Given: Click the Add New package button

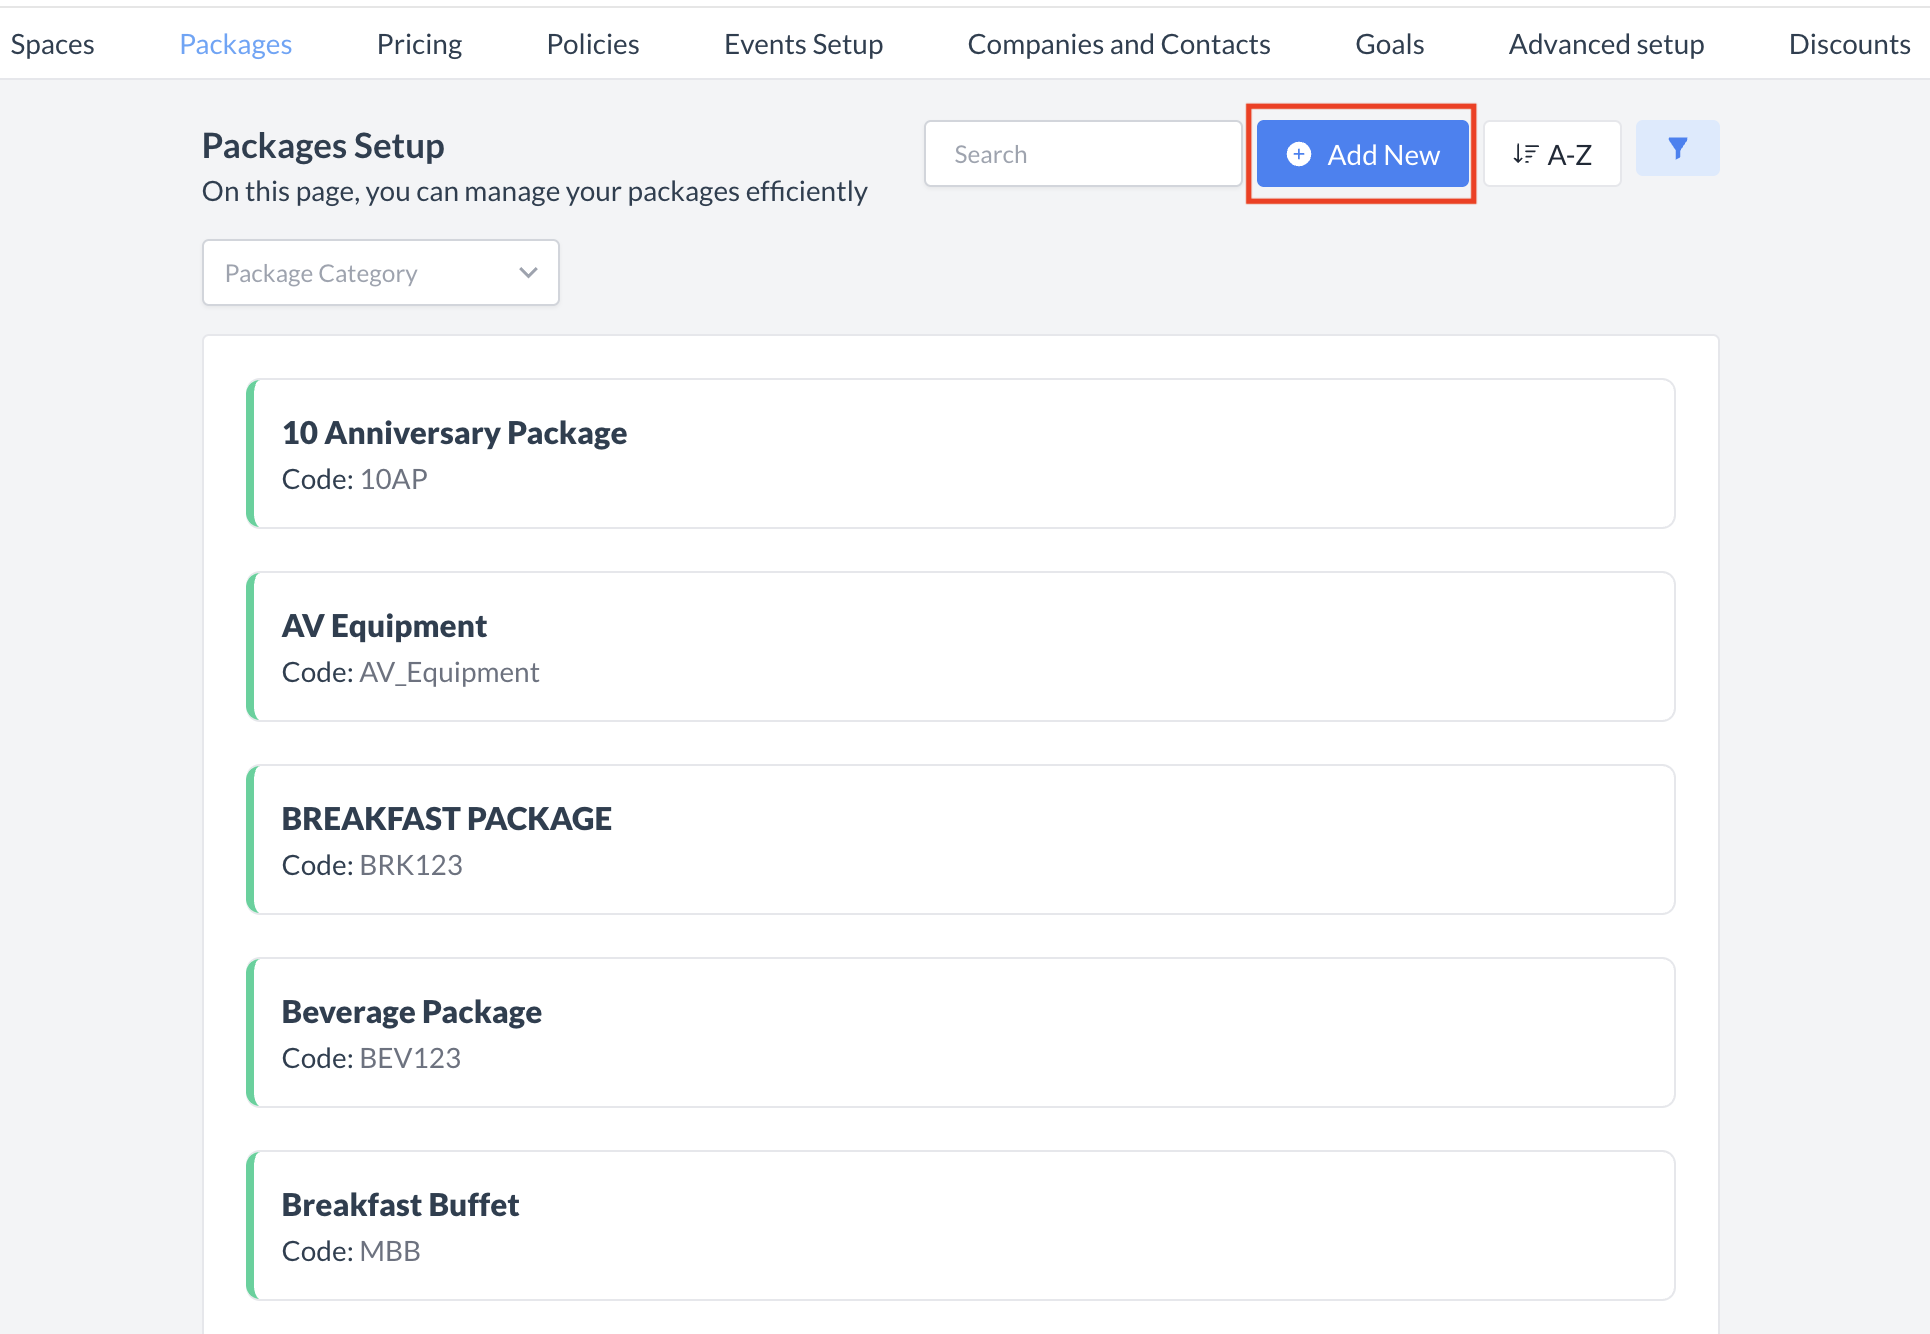Looking at the screenshot, I should point(1362,154).
